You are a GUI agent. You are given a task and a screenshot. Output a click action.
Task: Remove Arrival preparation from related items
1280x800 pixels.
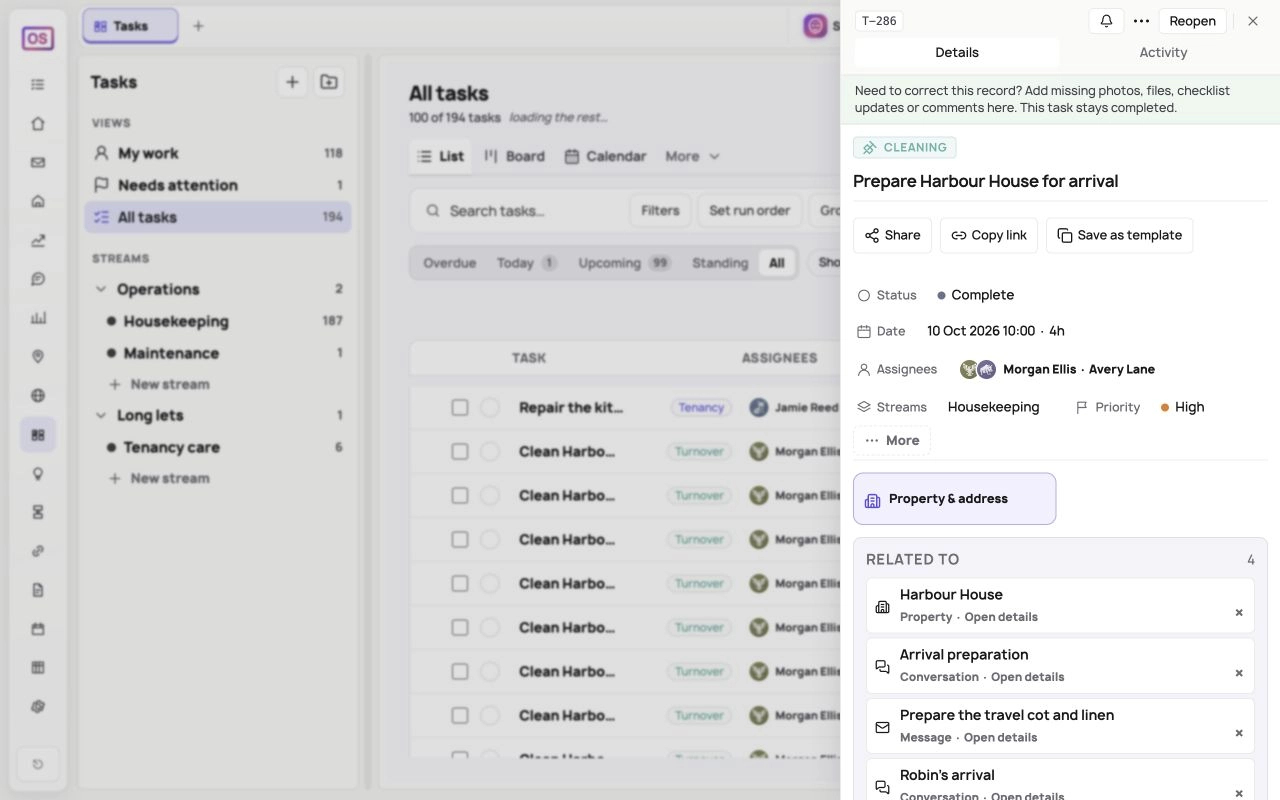click(1239, 673)
